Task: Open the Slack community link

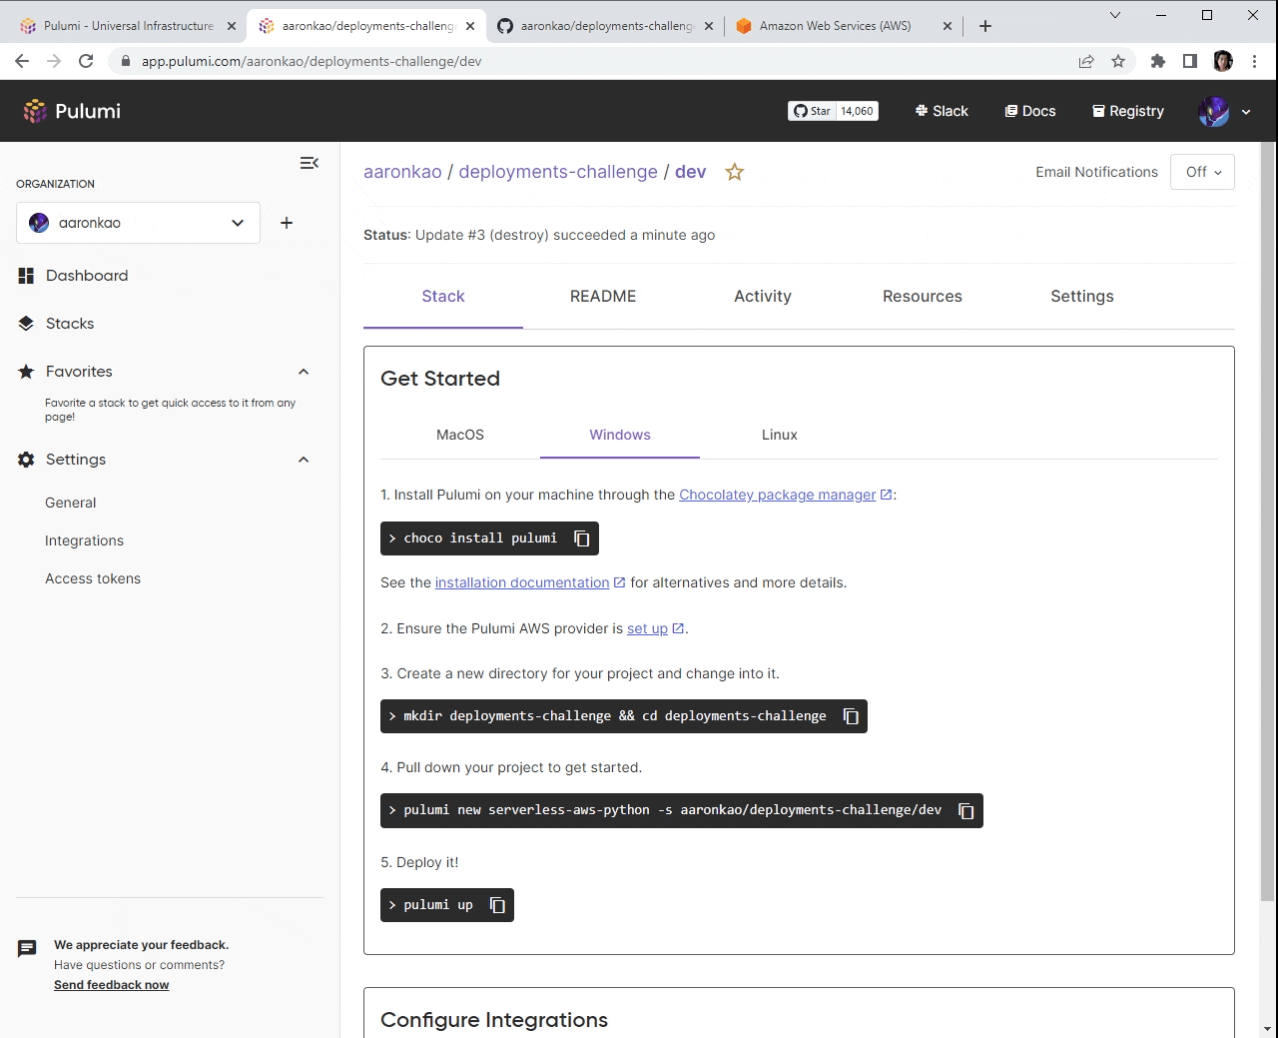Action: [942, 111]
